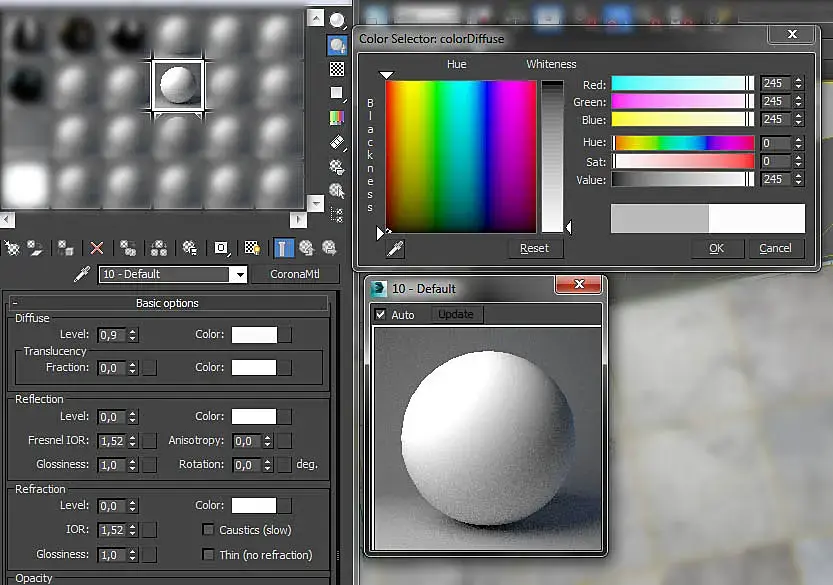Select the highlighted material sample slot
The width and height of the screenshot is (833, 585).
tap(178, 85)
